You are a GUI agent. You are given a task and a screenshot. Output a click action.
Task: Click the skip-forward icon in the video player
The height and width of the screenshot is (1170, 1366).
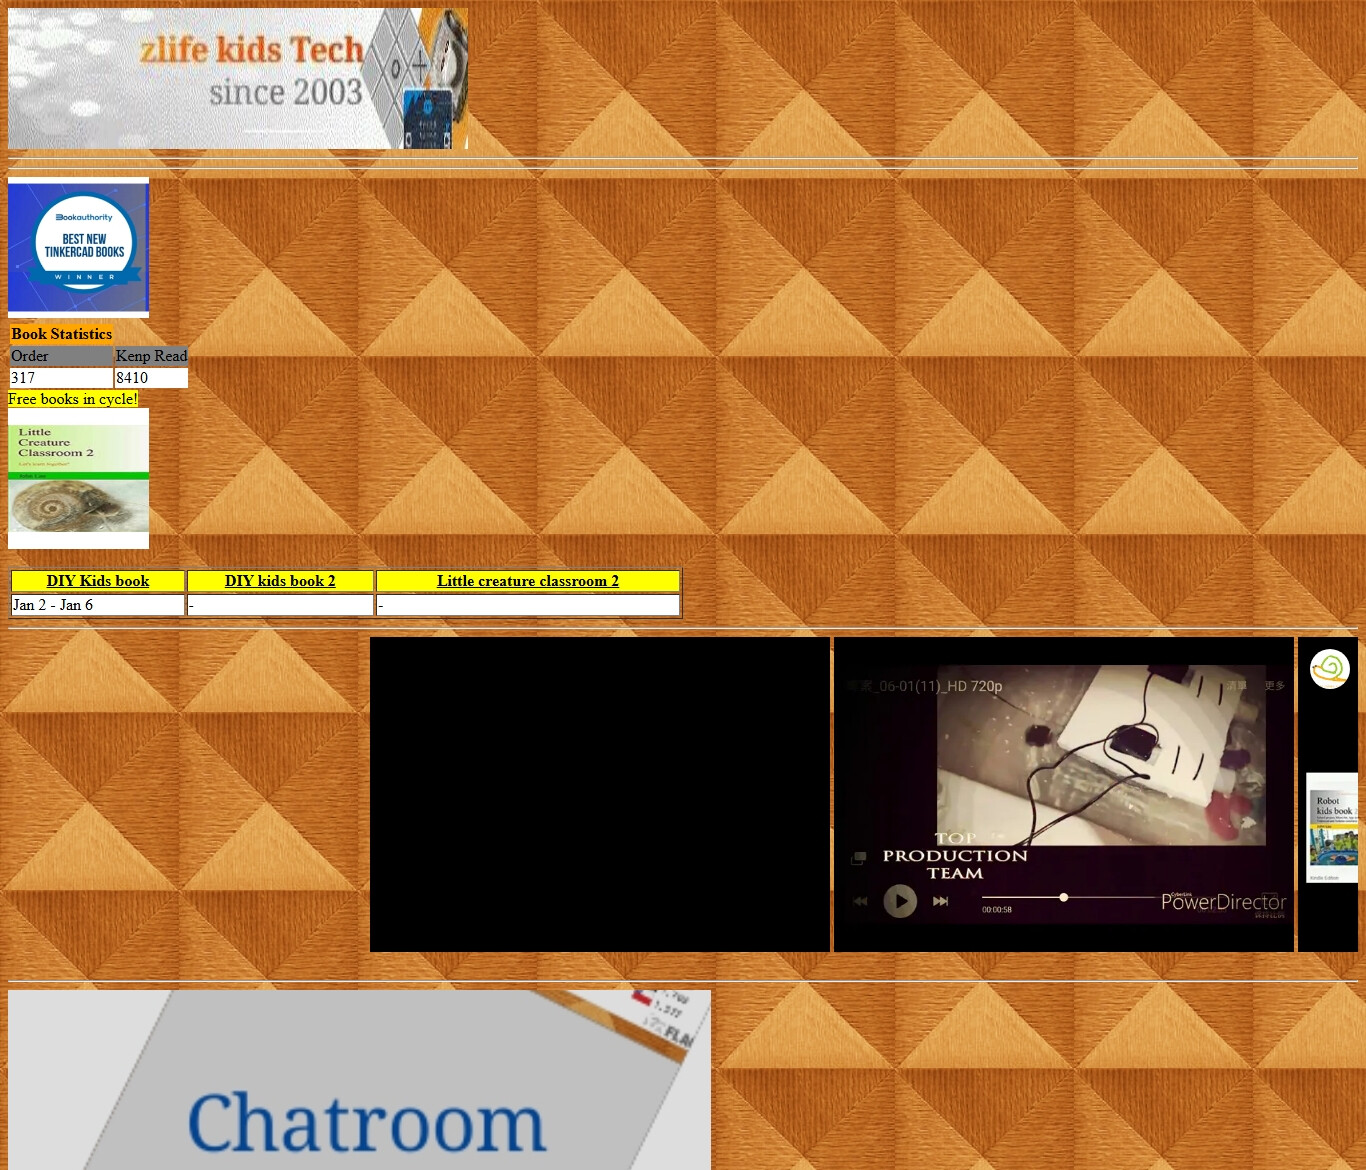click(x=940, y=901)
